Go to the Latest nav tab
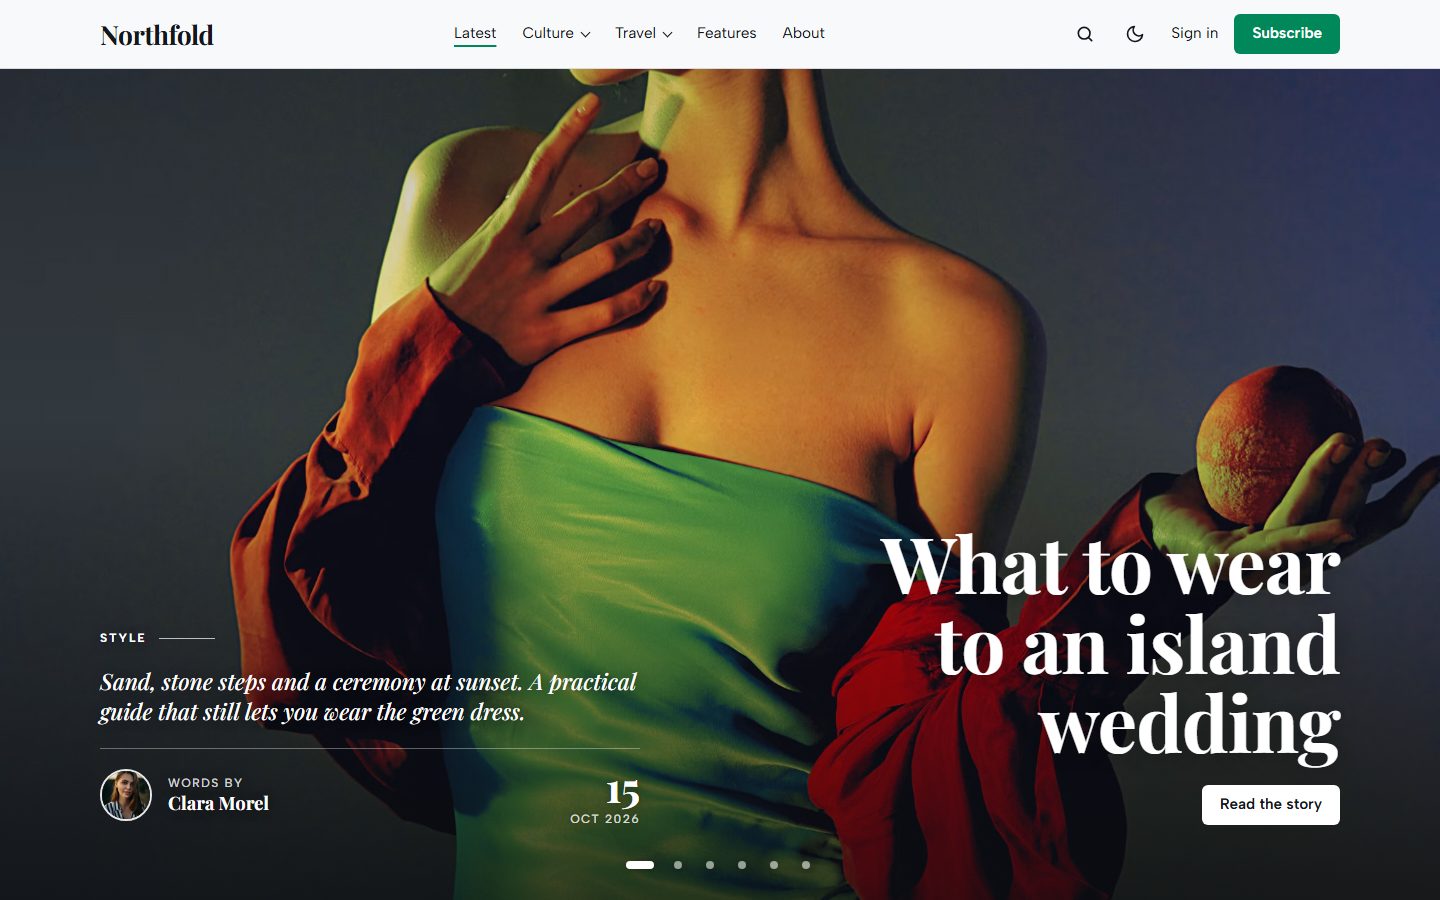Image resolution: width=1440 pixels, height=900 pixels. (x=475, y=33)
